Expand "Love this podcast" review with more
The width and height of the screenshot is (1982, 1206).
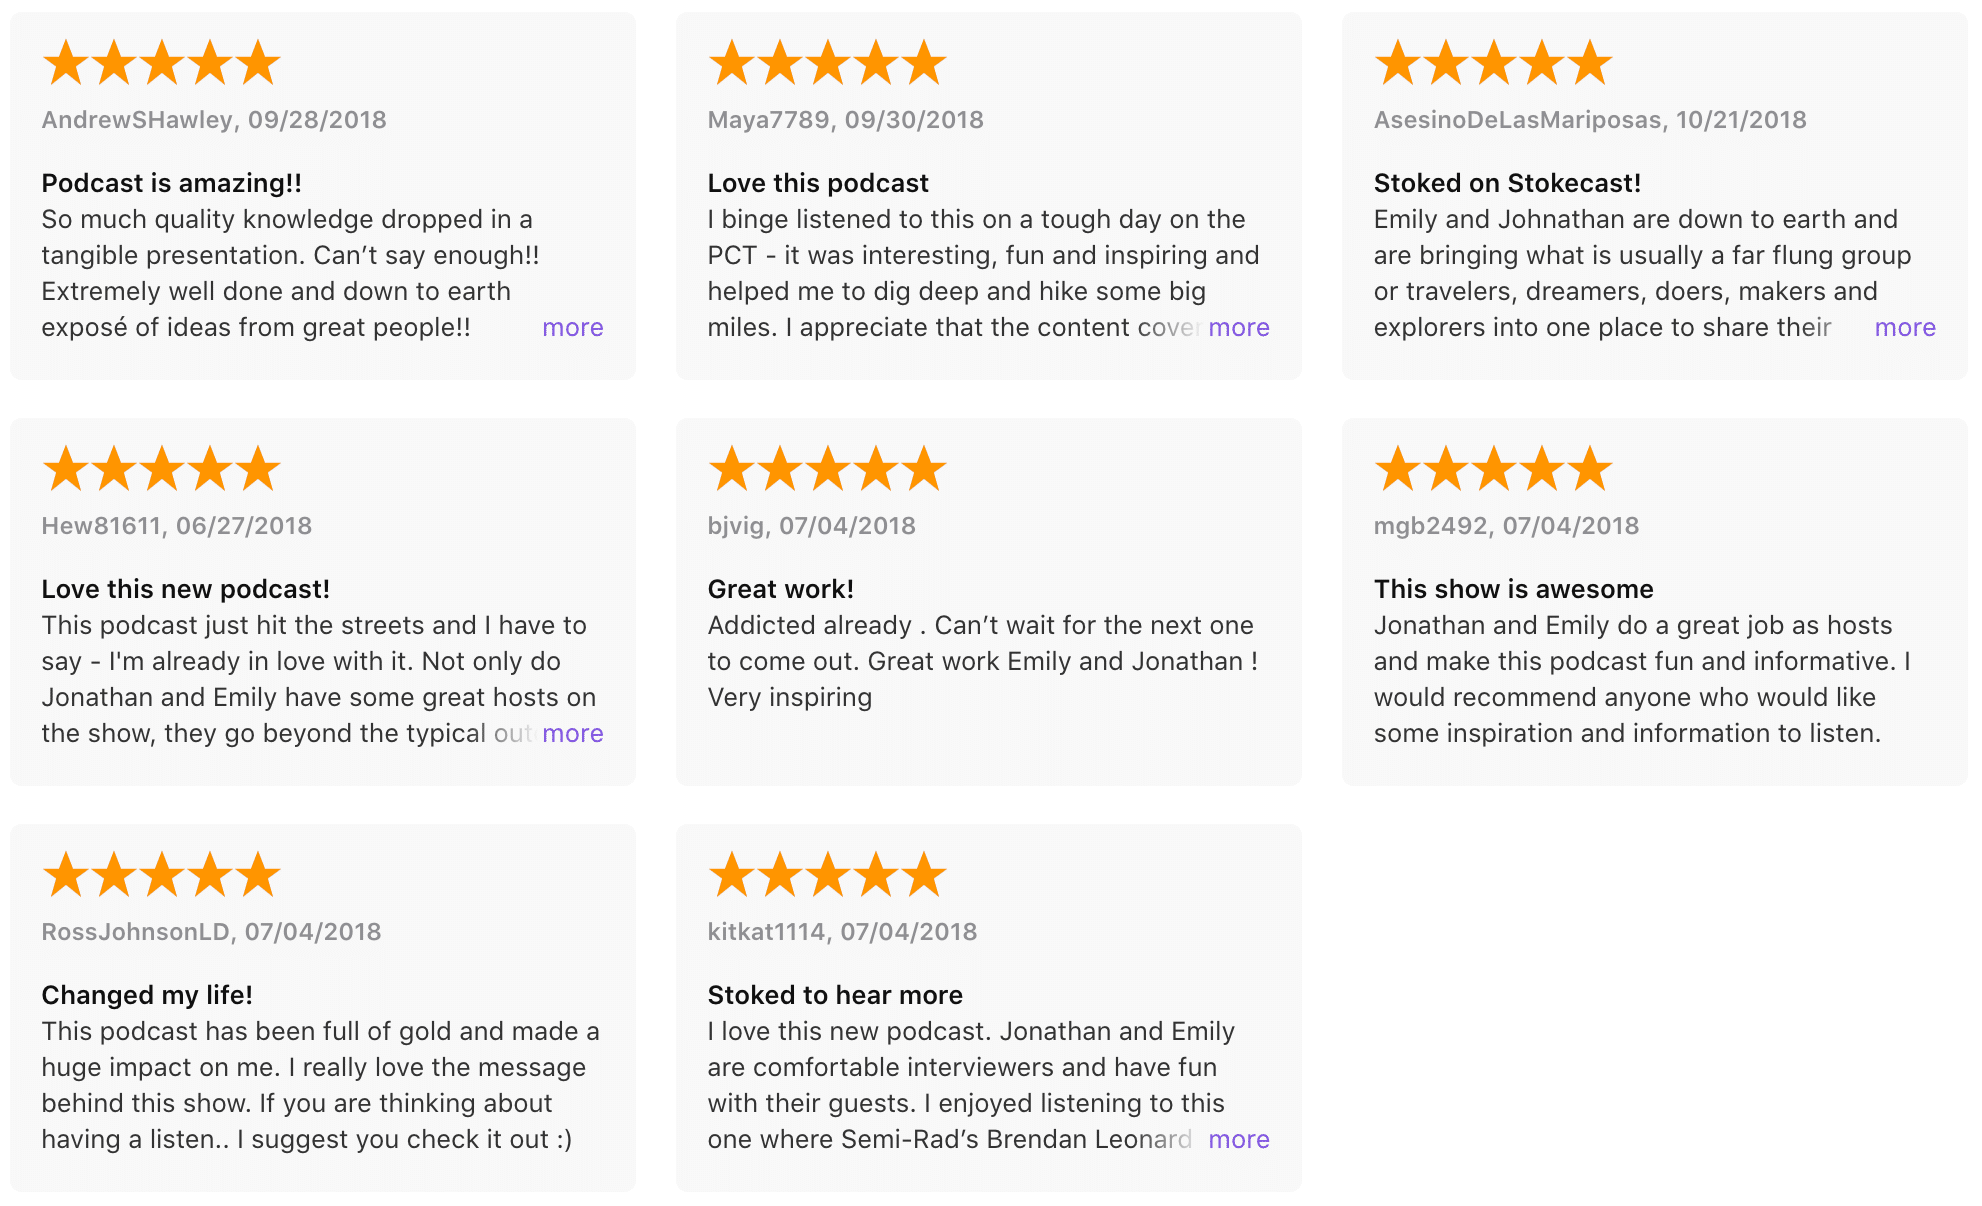pyautogui.click(x=1238, y=328)
